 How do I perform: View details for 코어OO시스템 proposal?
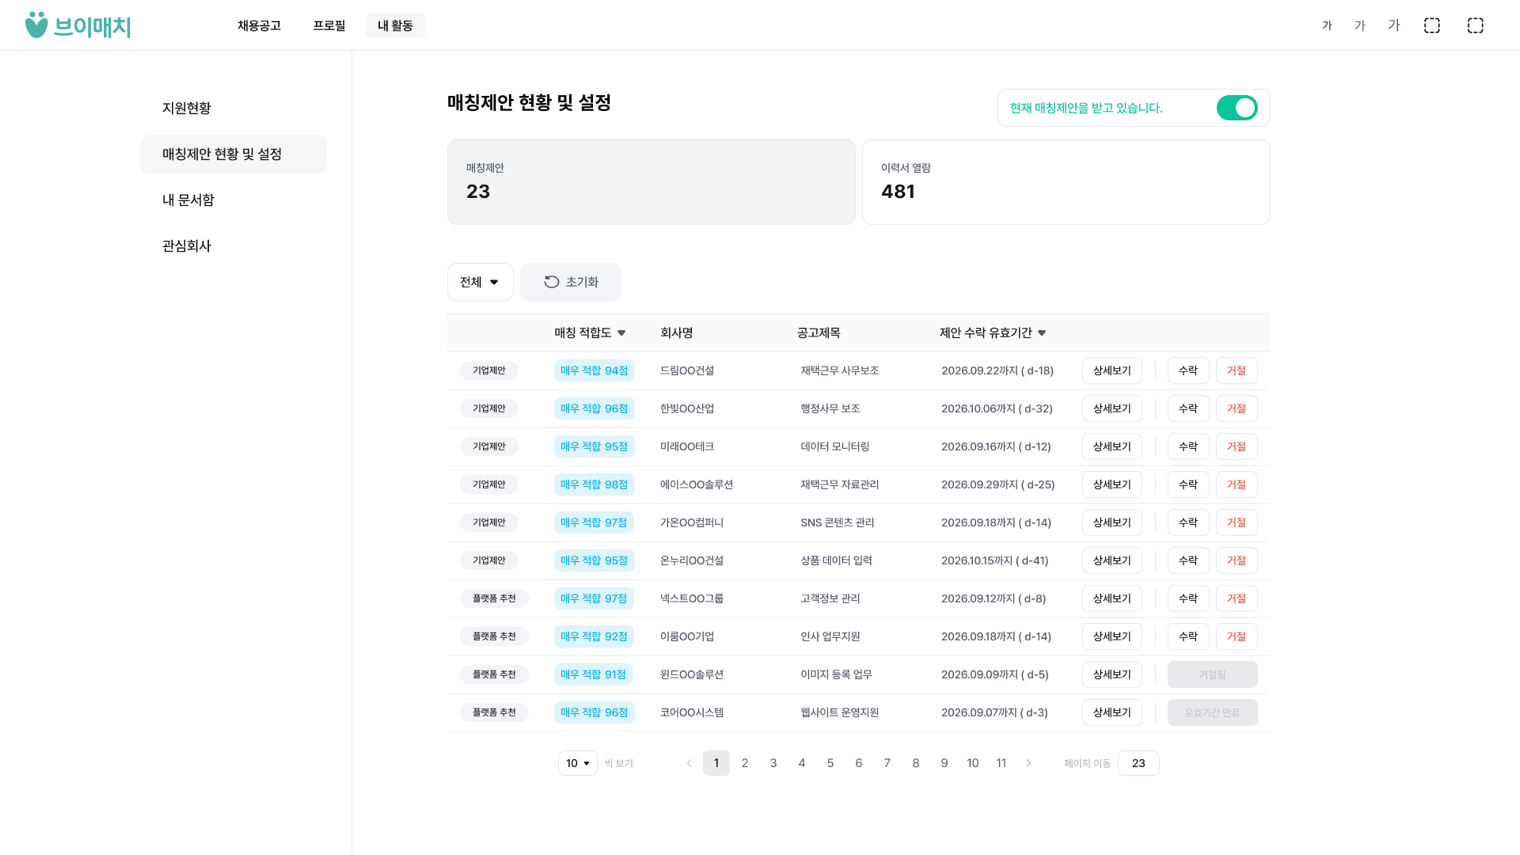1111,713
